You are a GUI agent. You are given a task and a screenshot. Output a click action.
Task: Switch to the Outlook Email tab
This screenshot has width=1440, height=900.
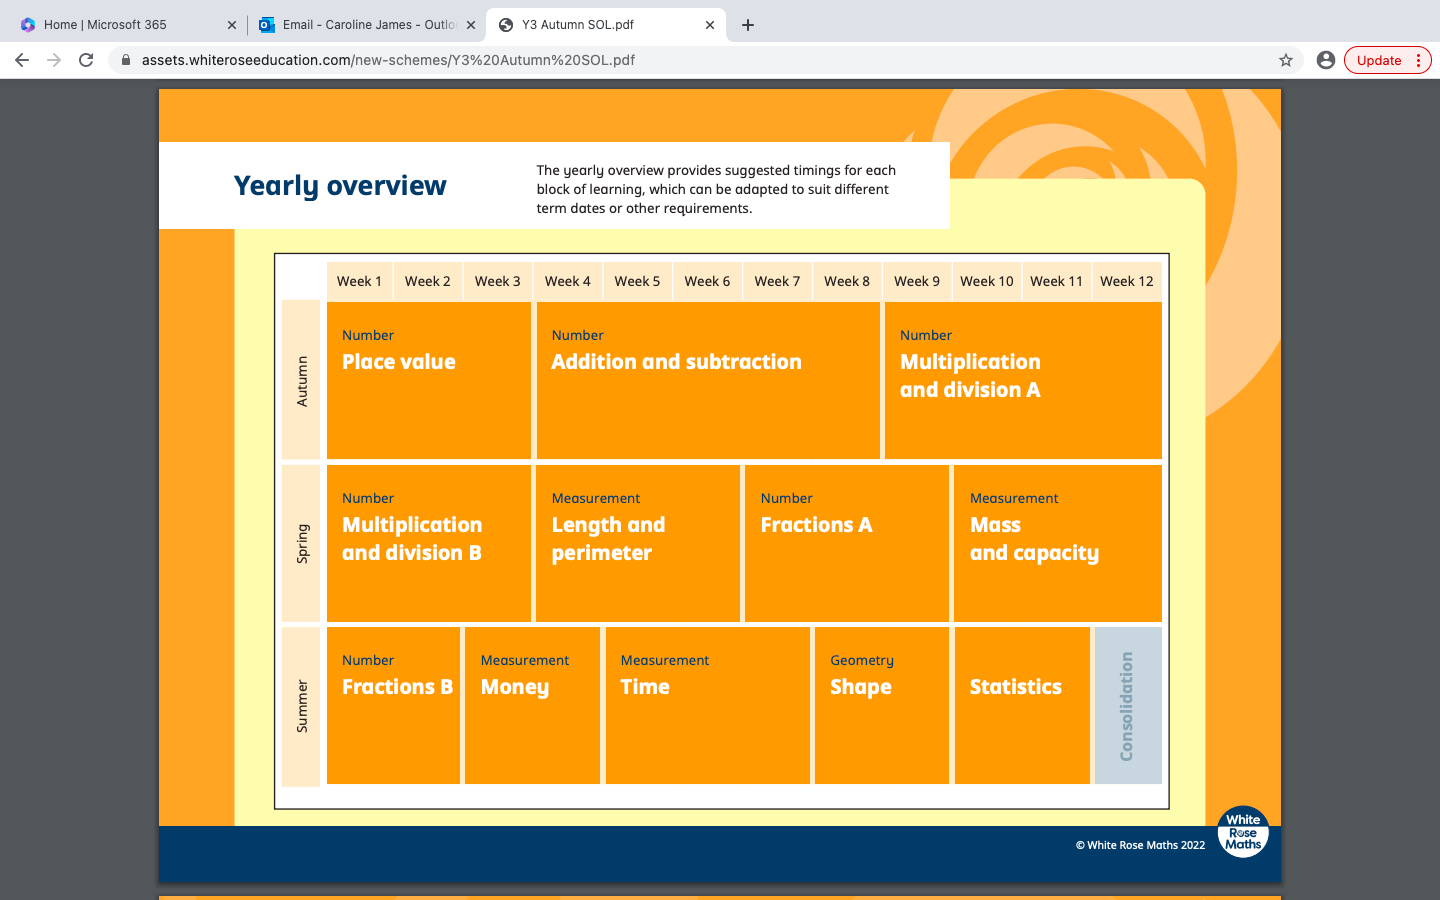(x=360, y=25)
